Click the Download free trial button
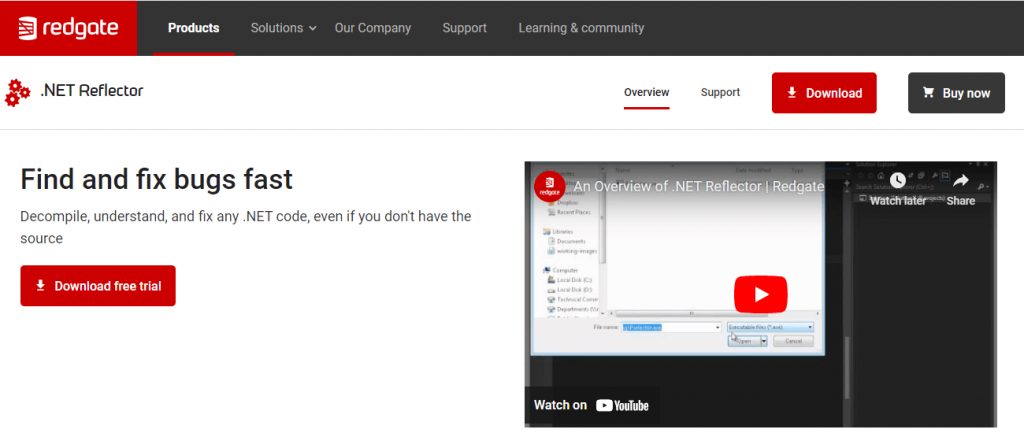1024x433 pixels. pyautogui.click(x=98, y=286)
